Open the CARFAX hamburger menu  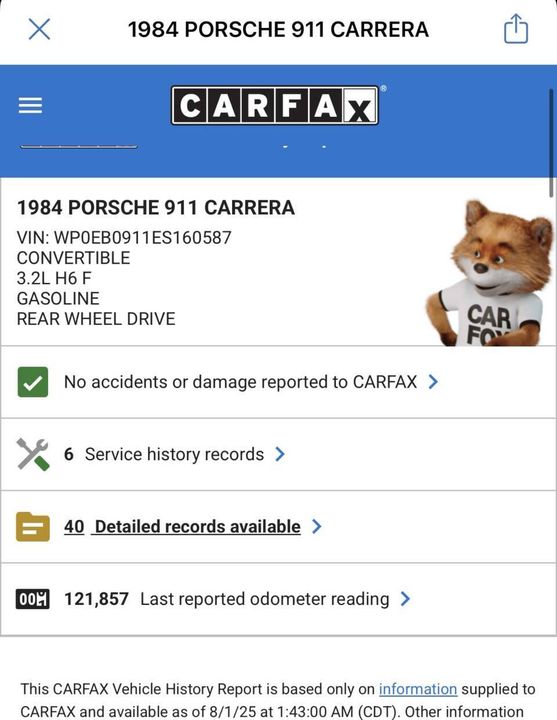point(30,105)
